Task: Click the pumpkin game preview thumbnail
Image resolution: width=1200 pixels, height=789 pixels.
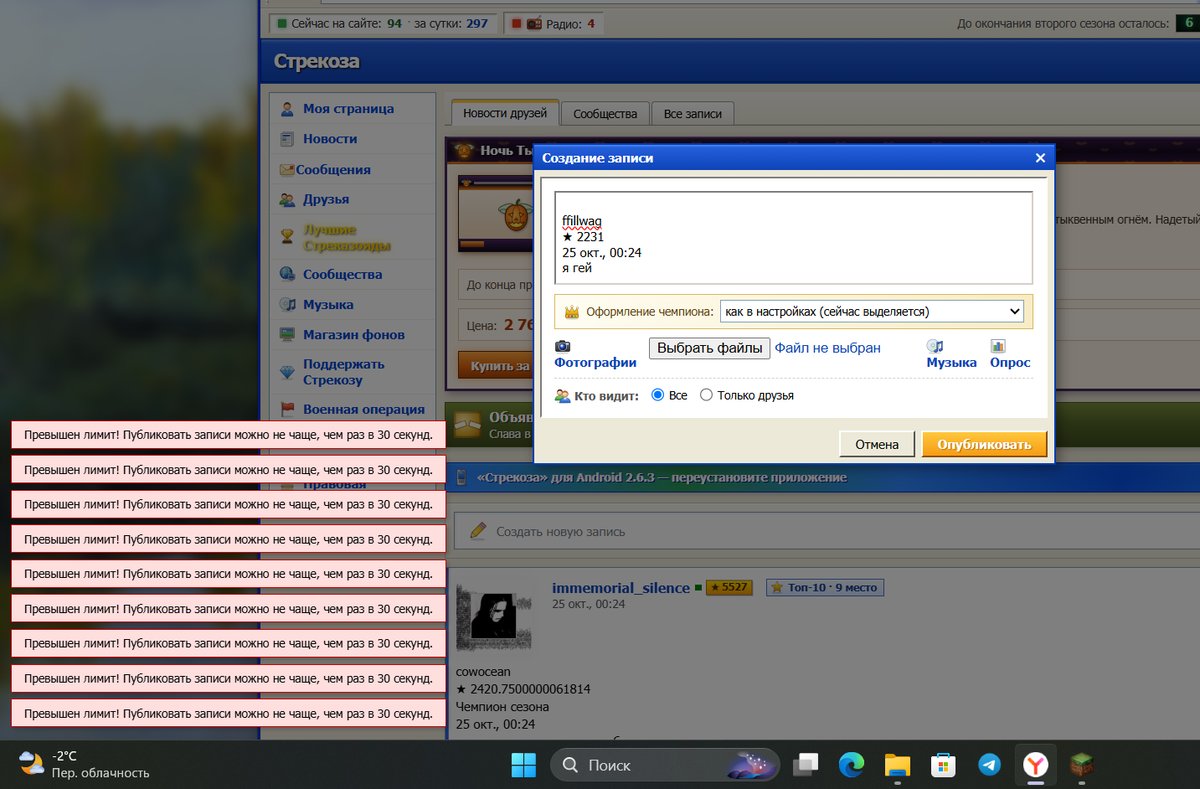Action: pyautogui.click(x=494, y=214)
